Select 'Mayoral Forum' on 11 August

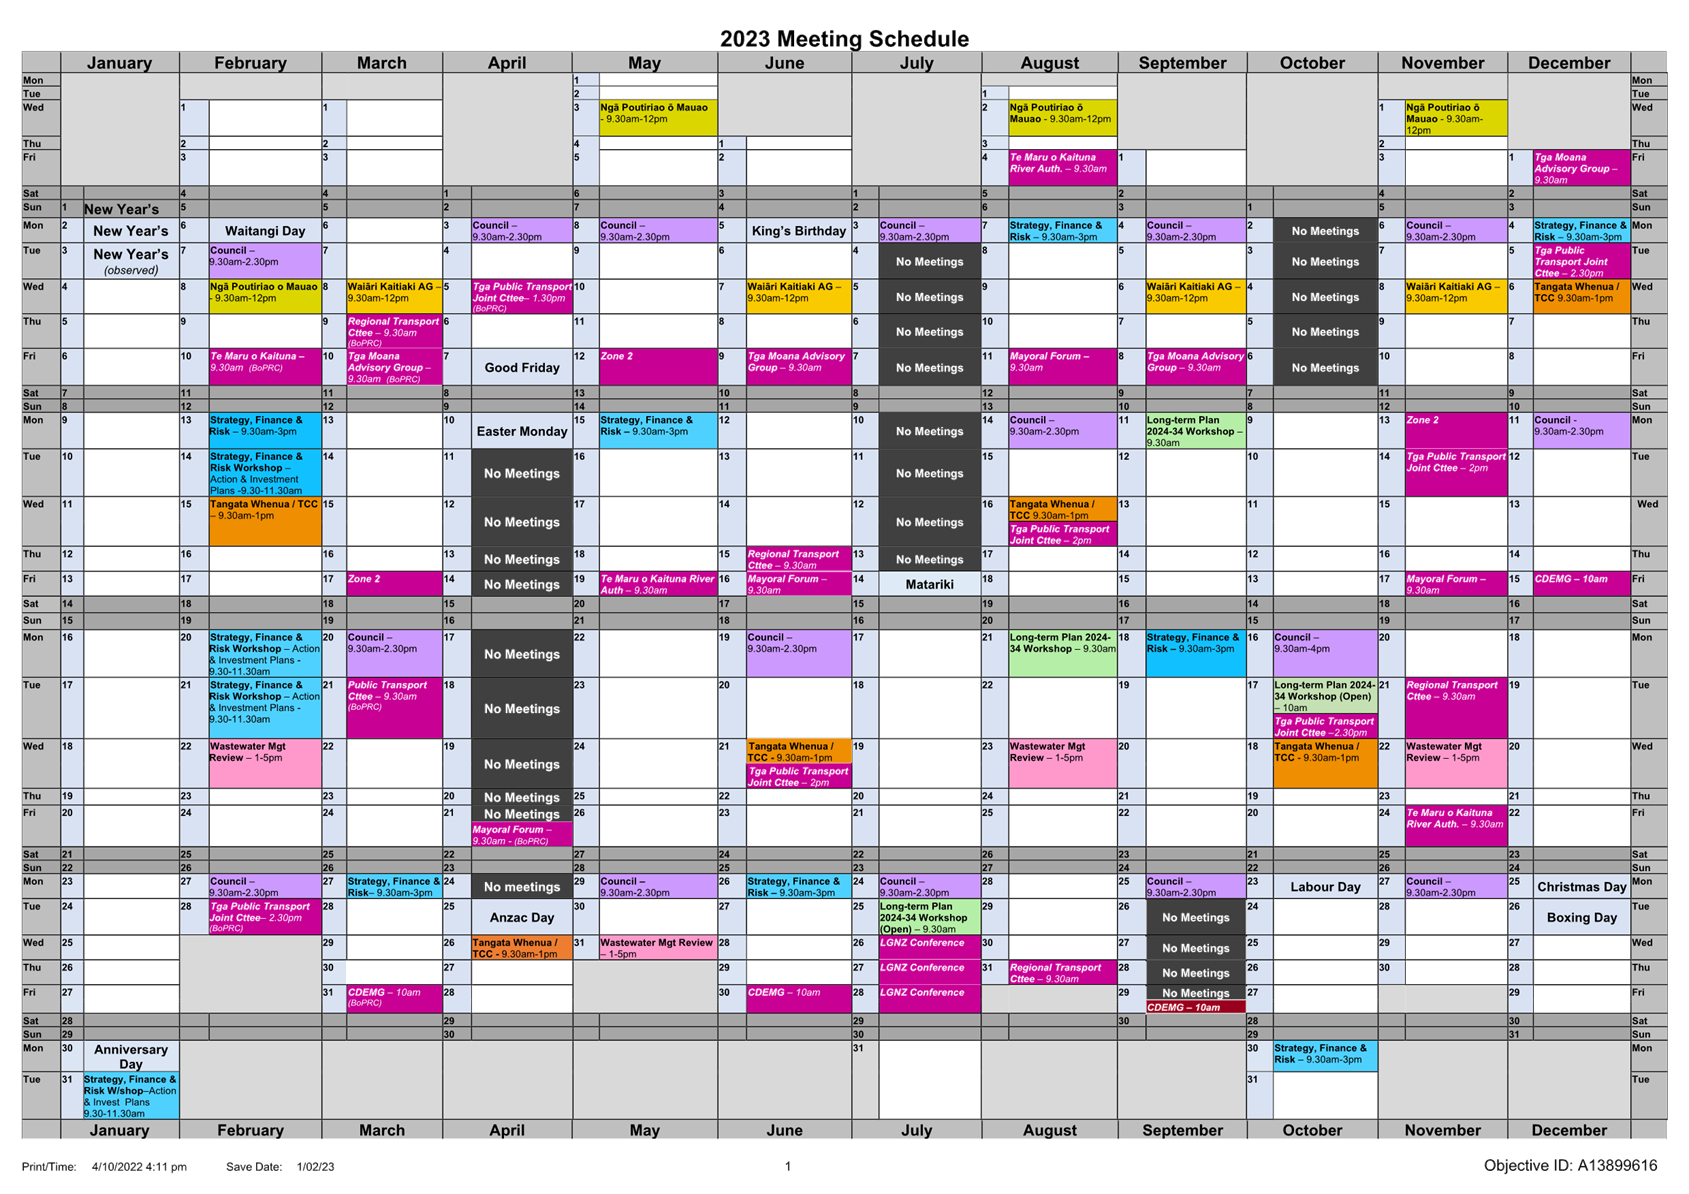pos(1062,367)
